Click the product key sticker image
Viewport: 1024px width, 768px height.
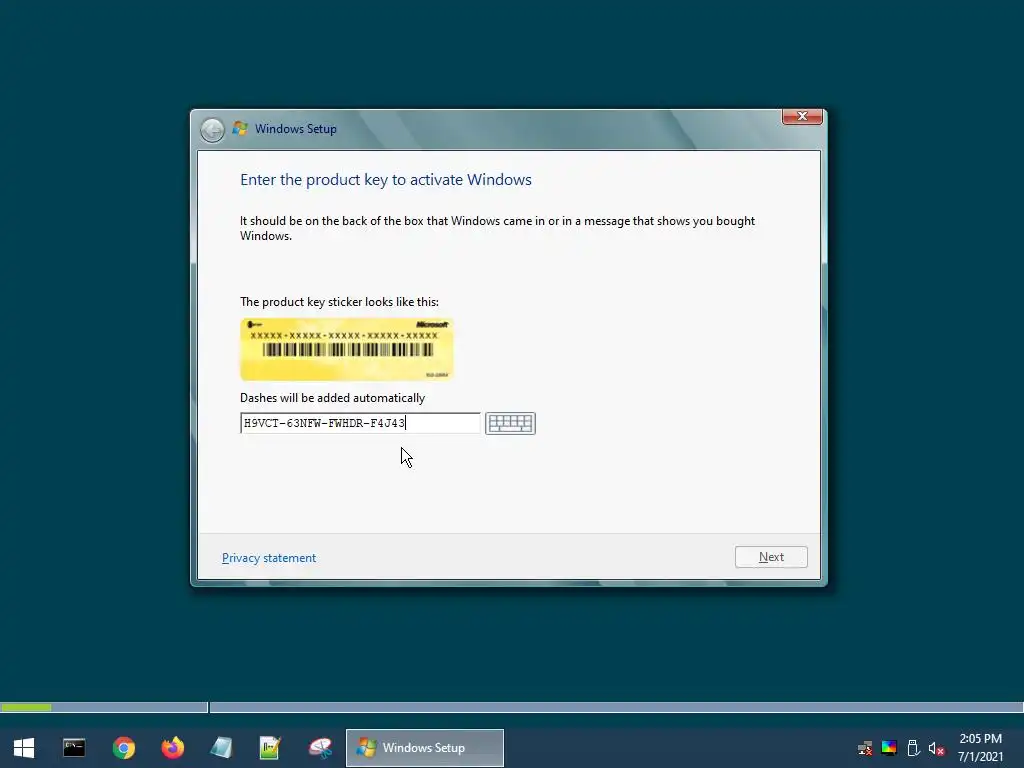click(x=347, y=349)
